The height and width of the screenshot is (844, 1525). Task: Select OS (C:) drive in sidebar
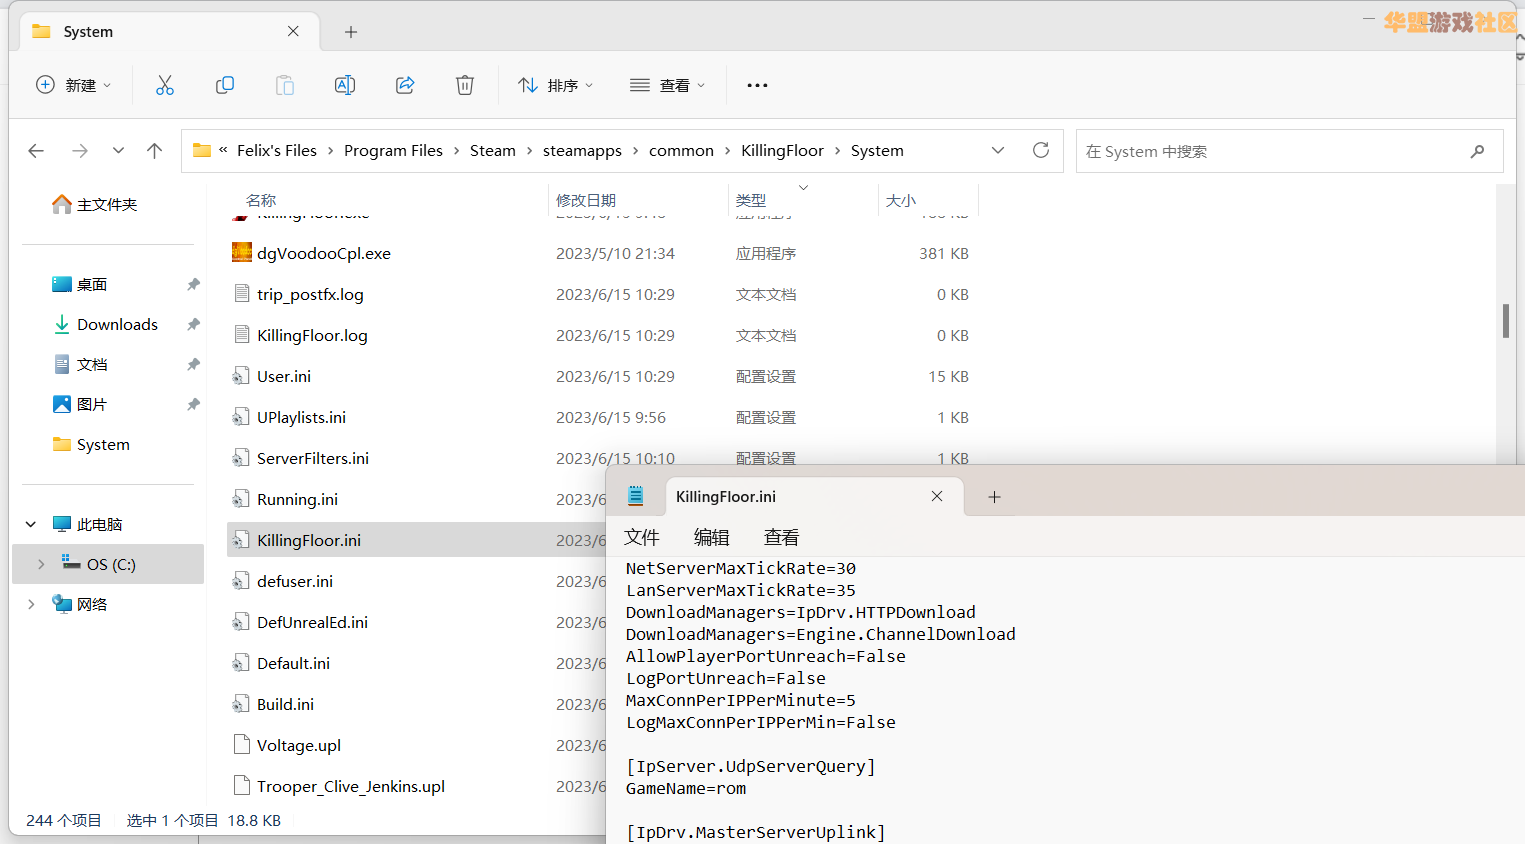tap(108, 564)
